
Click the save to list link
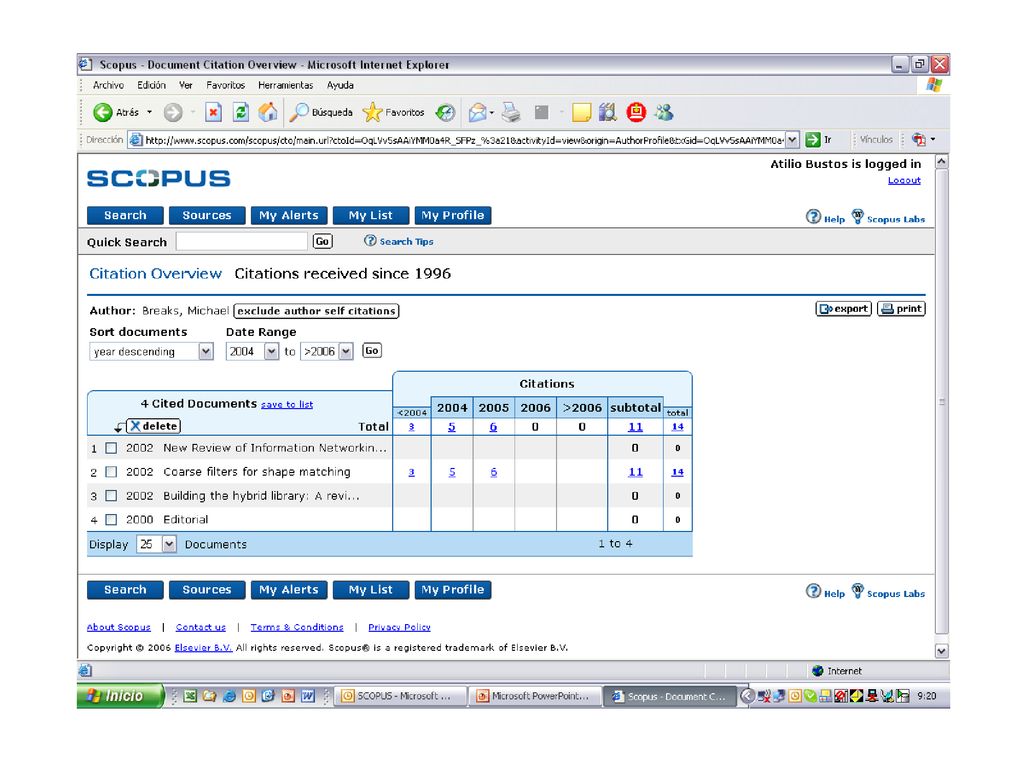[287, 405]
